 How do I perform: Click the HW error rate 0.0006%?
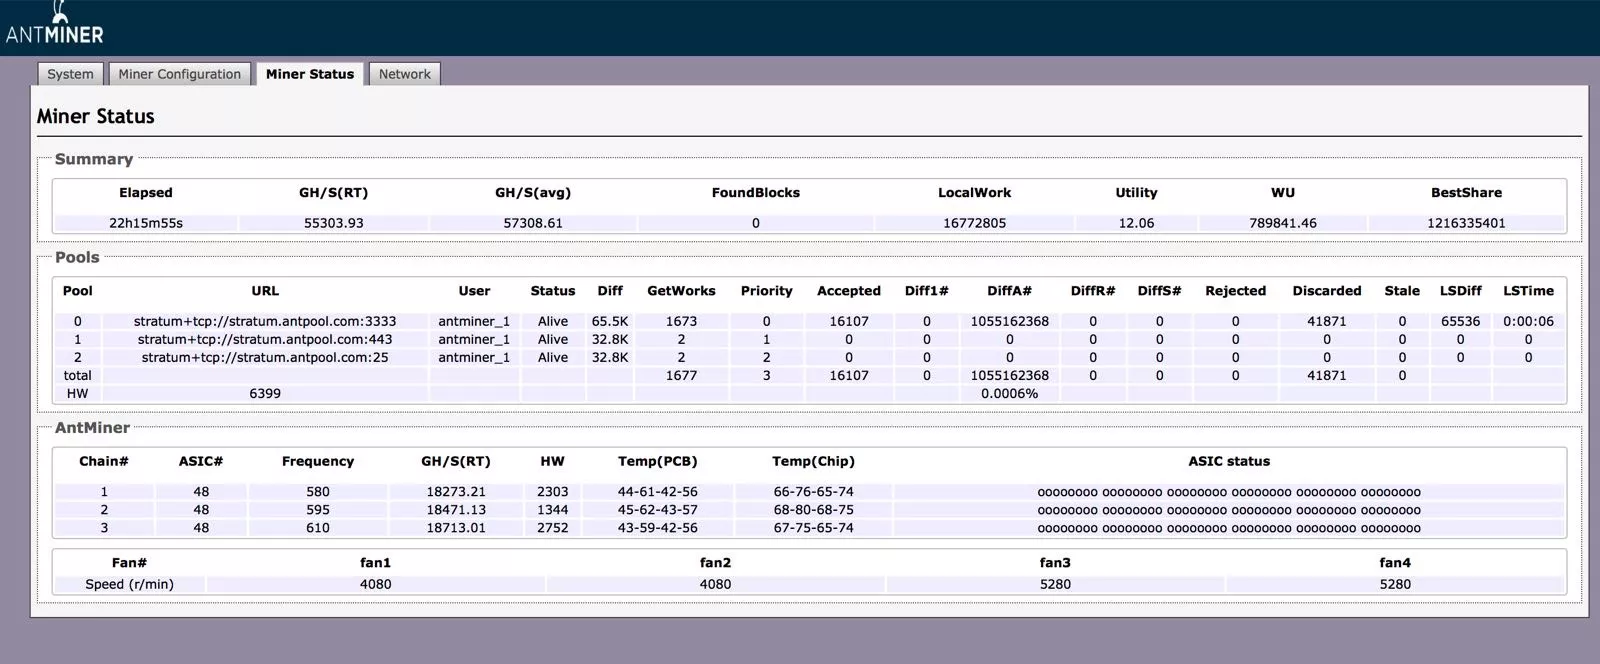click(x=1009, y=393)
